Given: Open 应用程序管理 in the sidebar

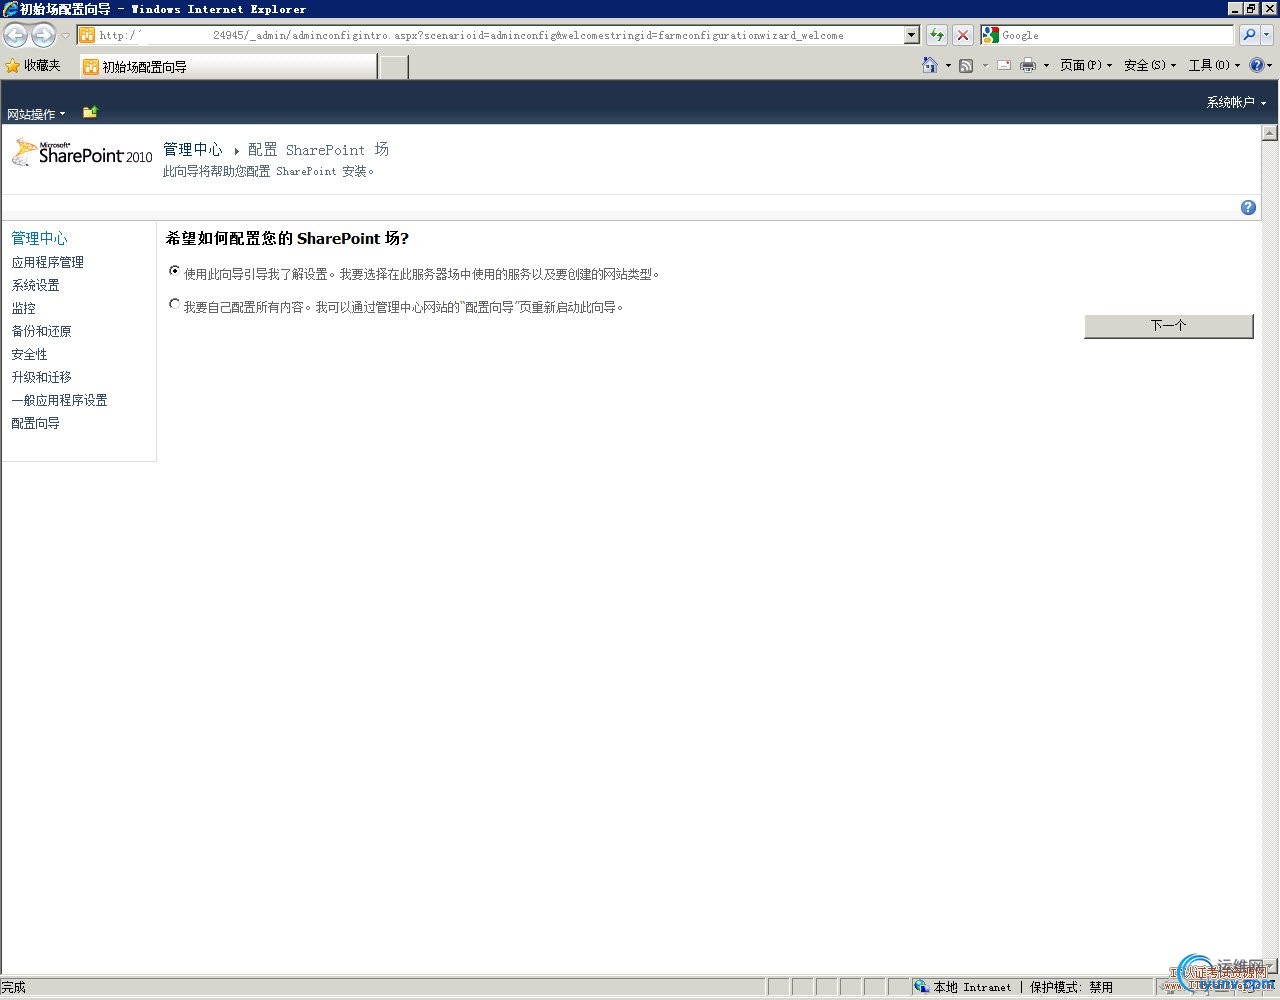Looking at the screenshot, I should (x=47, y=262).
